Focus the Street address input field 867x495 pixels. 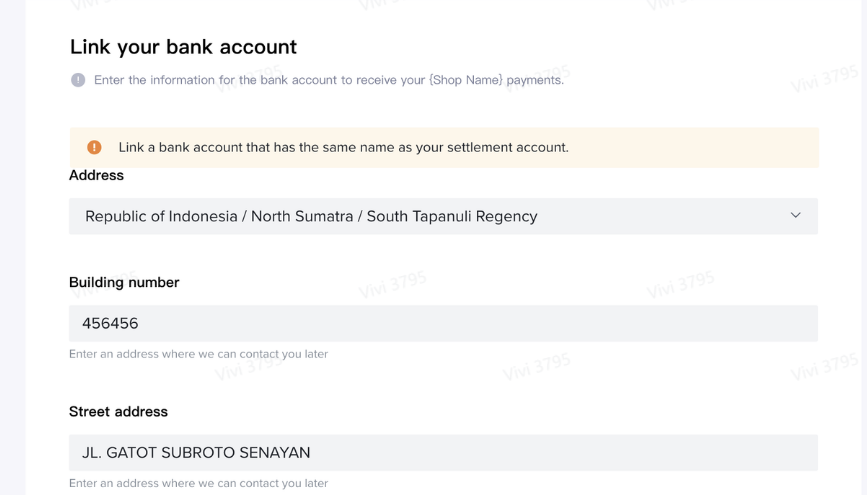pyautogui.click(x=443, y=453)
